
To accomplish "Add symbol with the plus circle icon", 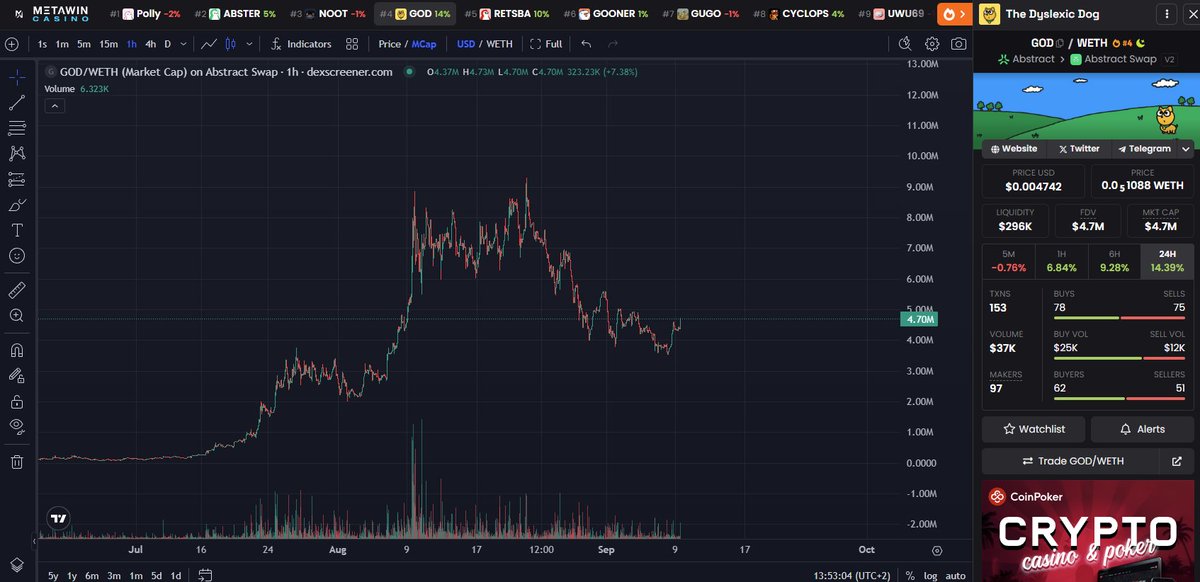I will [12, 44].
